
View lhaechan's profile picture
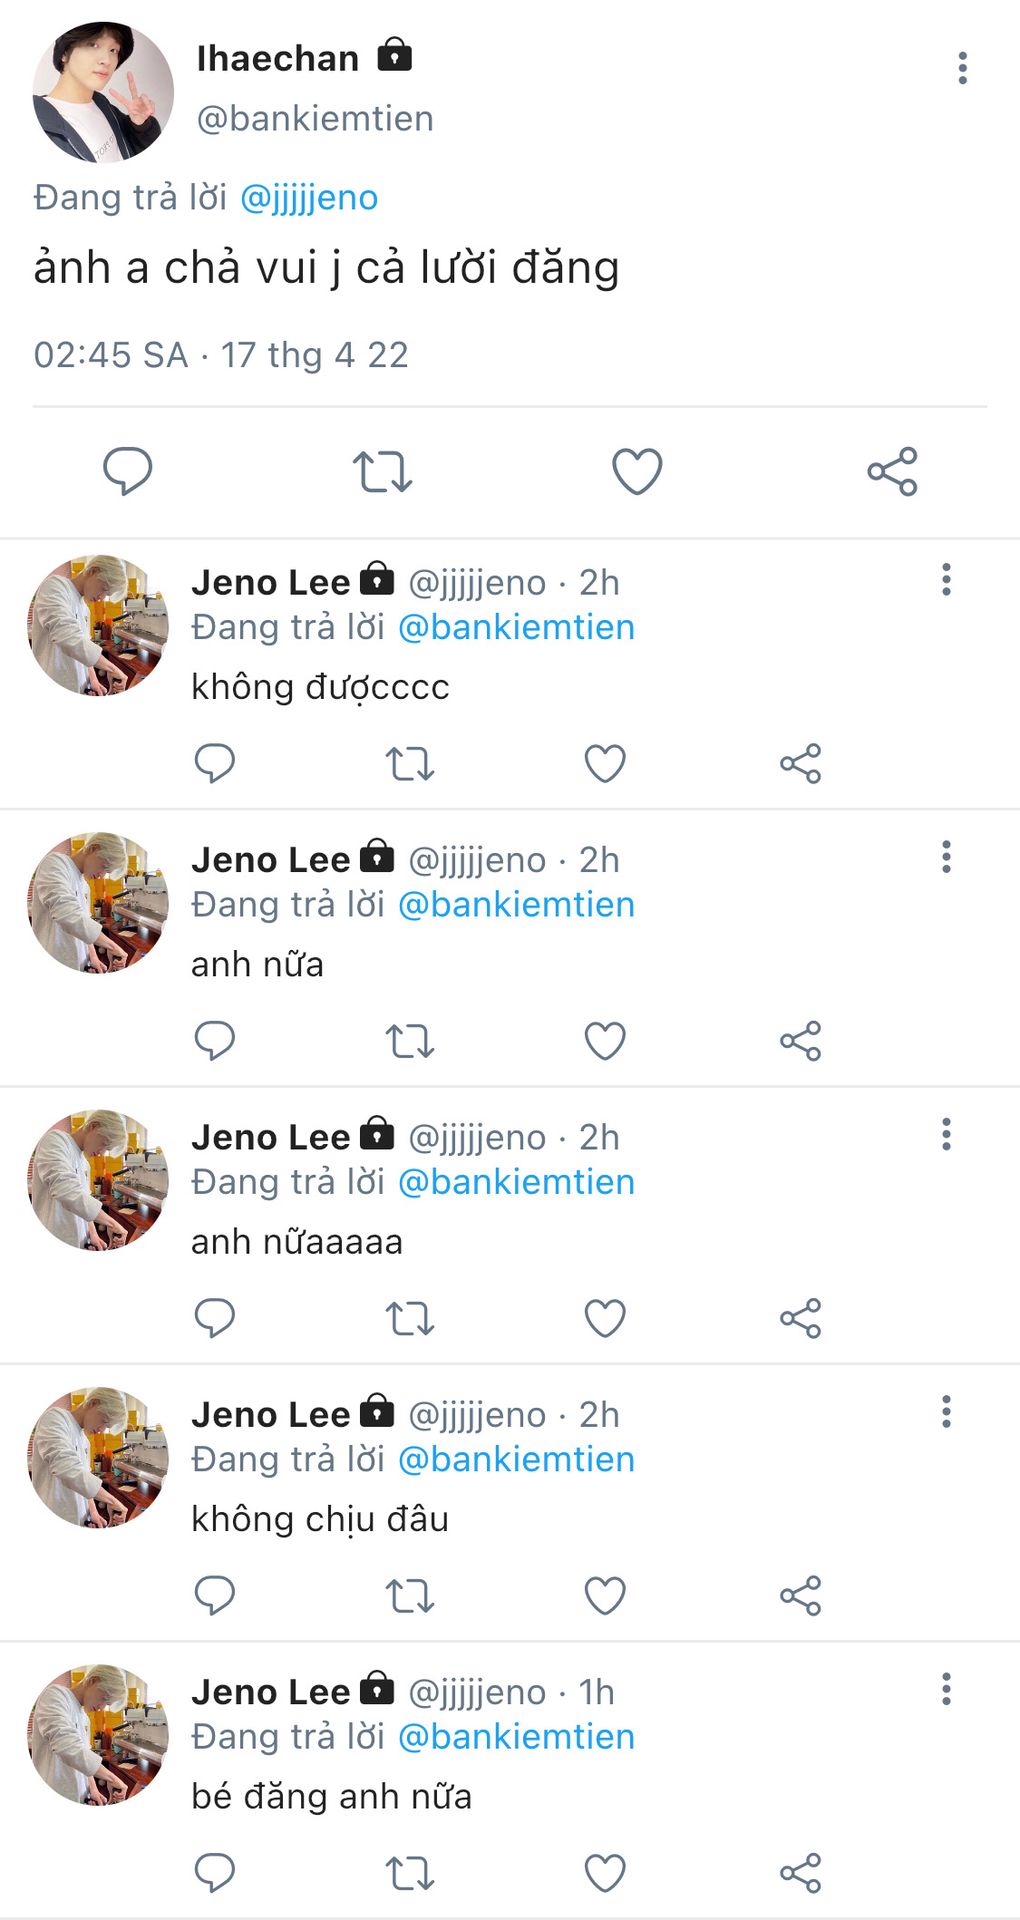point(103,92)
